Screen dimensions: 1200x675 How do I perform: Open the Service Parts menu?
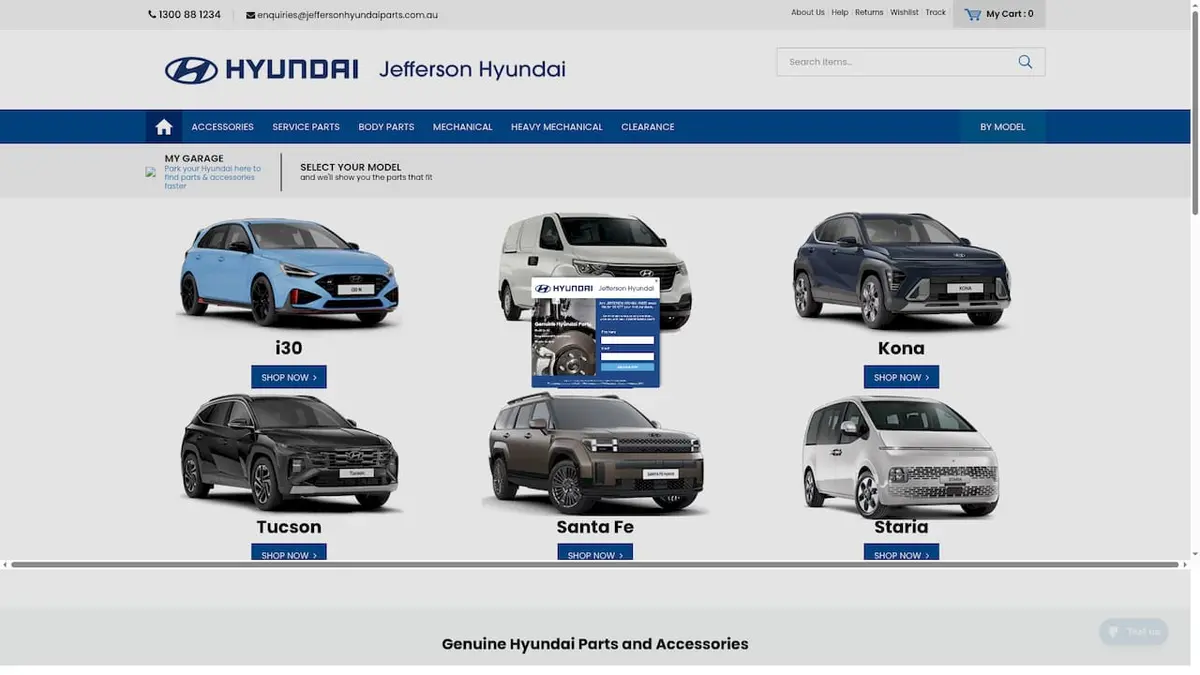306,127
